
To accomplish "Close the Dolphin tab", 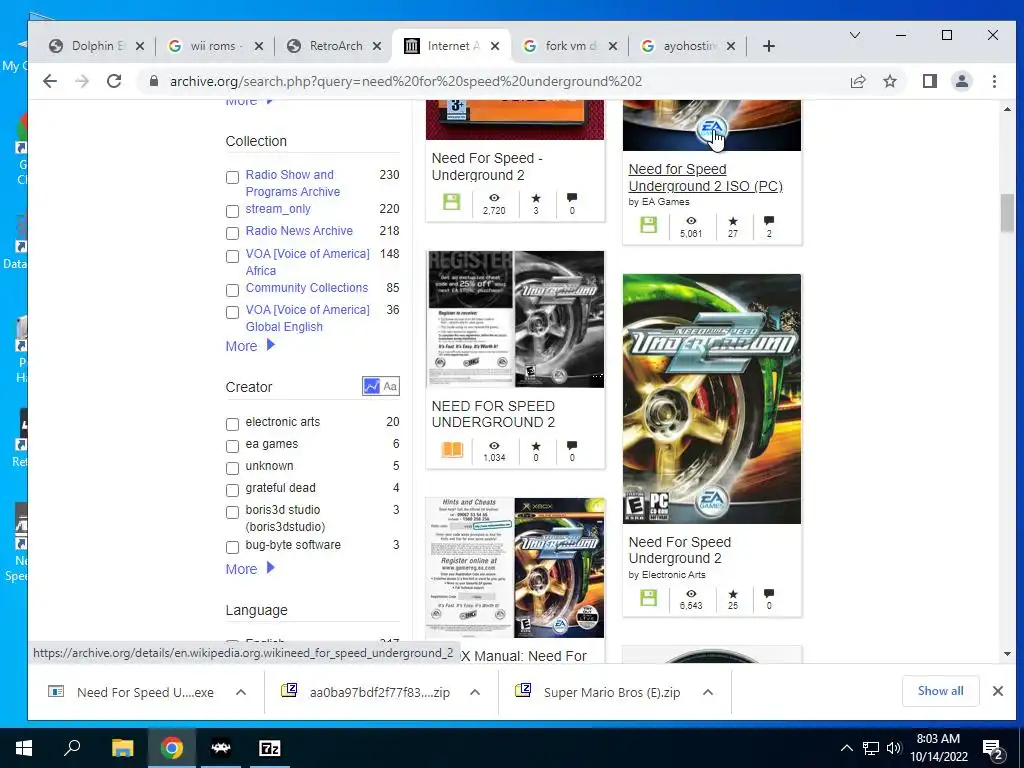I will pos(140,46).
